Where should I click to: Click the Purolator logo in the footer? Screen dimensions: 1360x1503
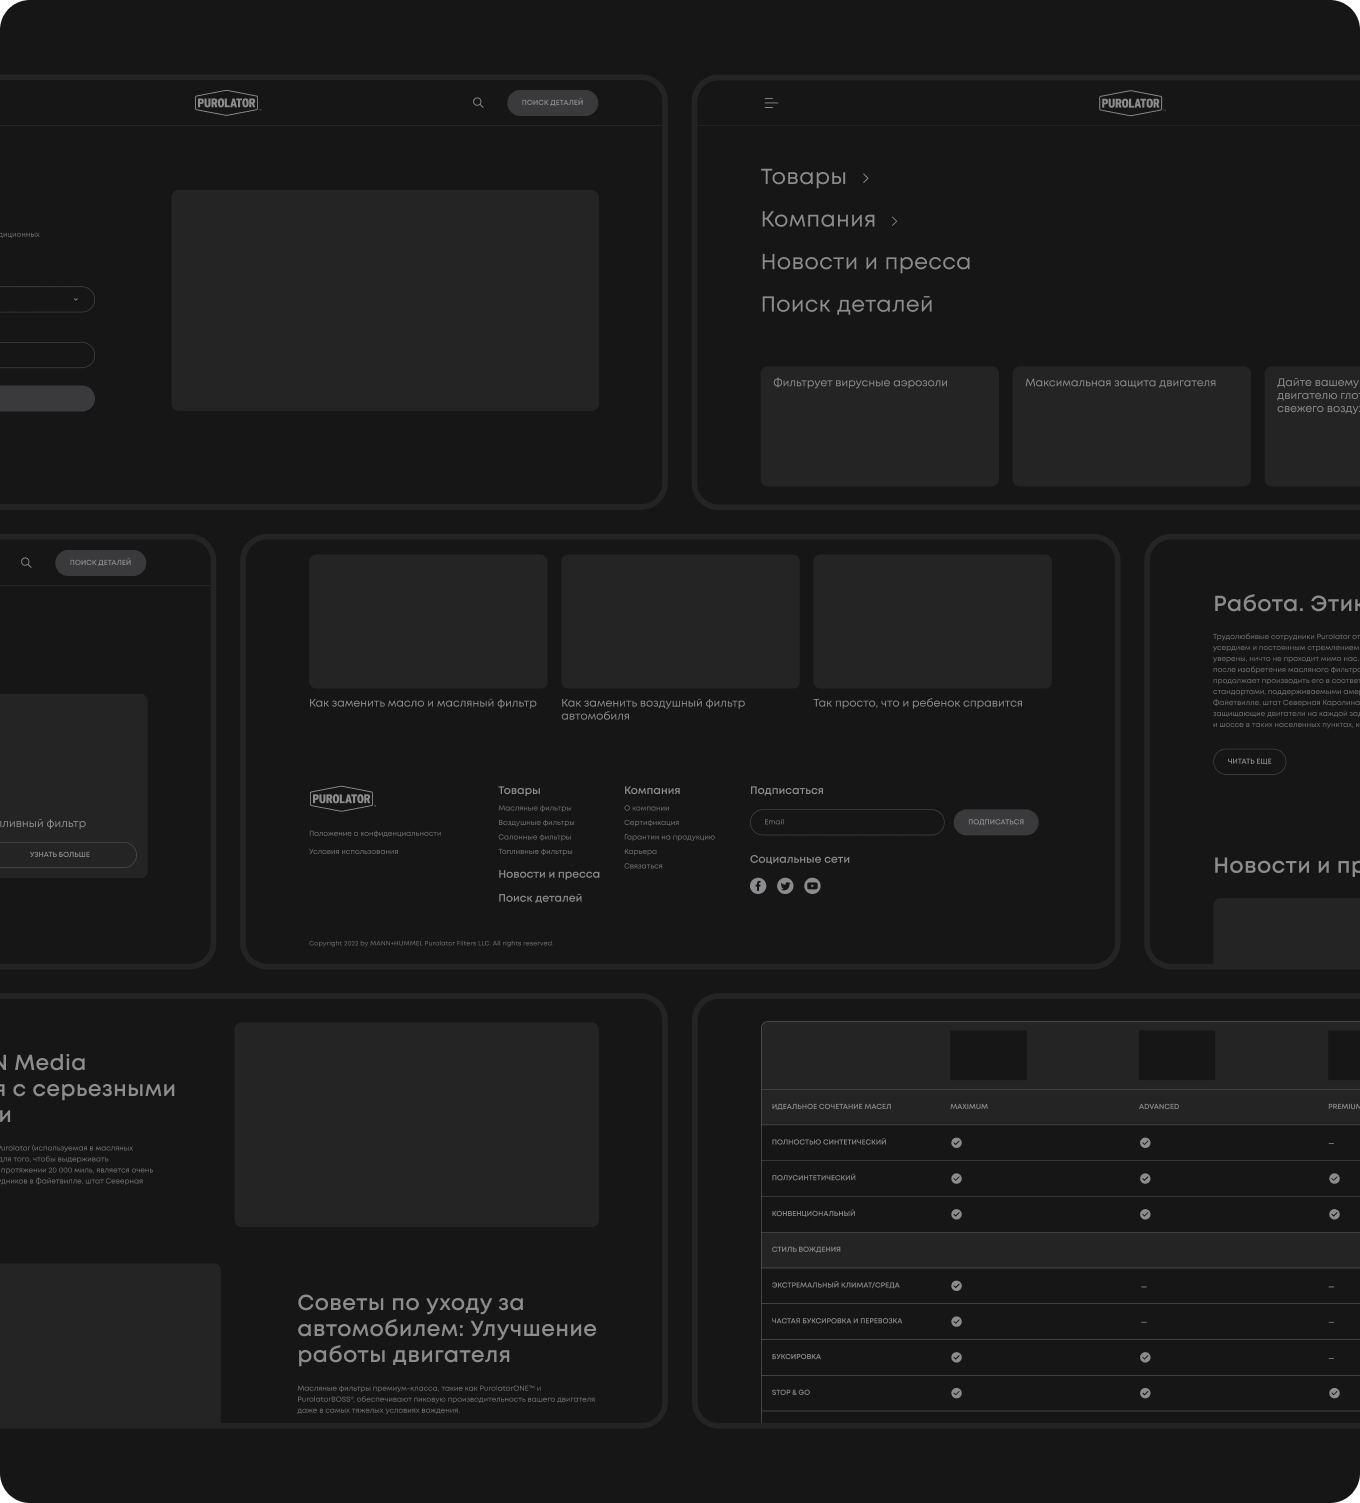point(342,798)
